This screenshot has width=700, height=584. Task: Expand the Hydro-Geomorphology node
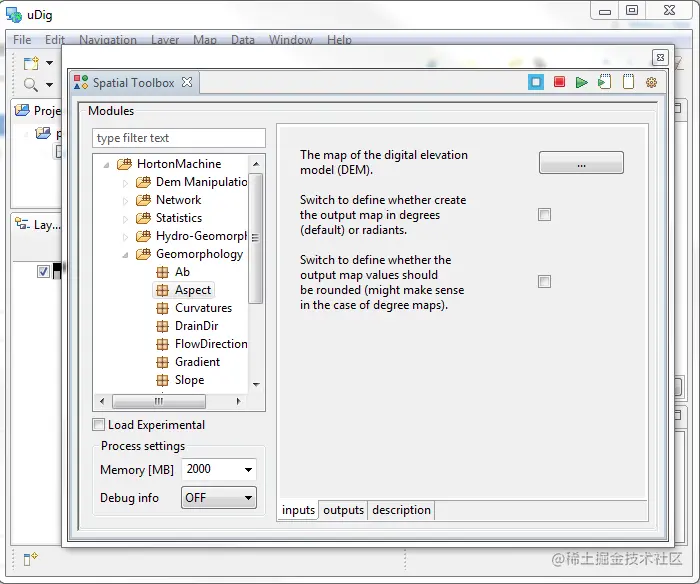tap(125, 237)
